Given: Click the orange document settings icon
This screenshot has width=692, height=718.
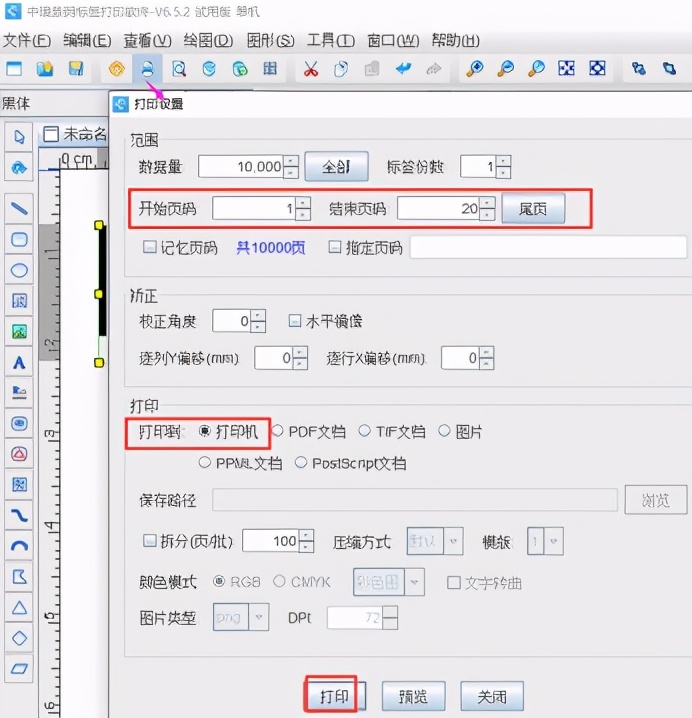Looking at the screenshot, I should coord(117,69).
